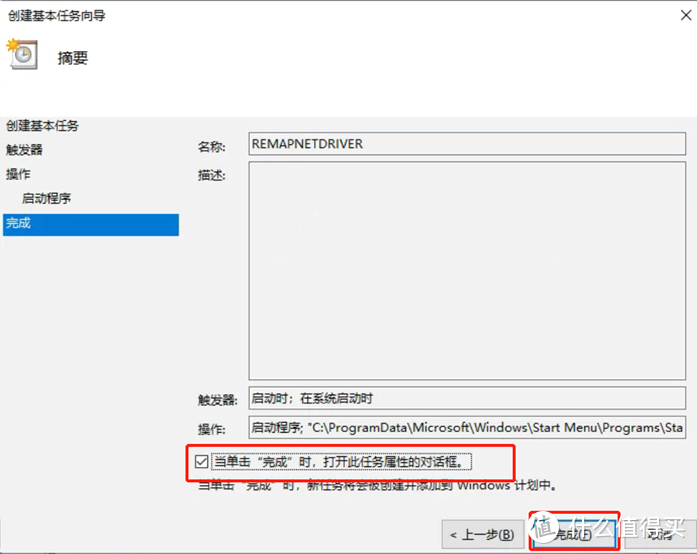Click the task wizard clock icon
The height and width of the screenshot is (554, 697).
(x=22, y=54)
